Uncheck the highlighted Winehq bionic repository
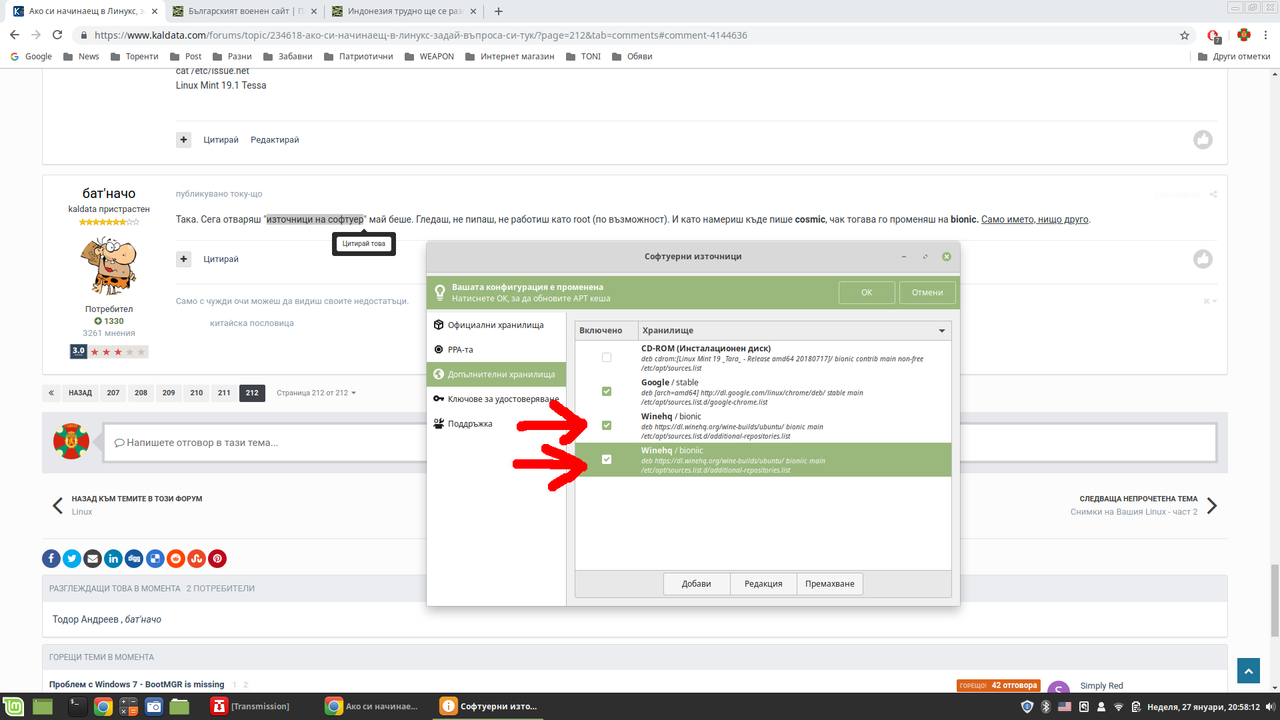 coord(607,459)
